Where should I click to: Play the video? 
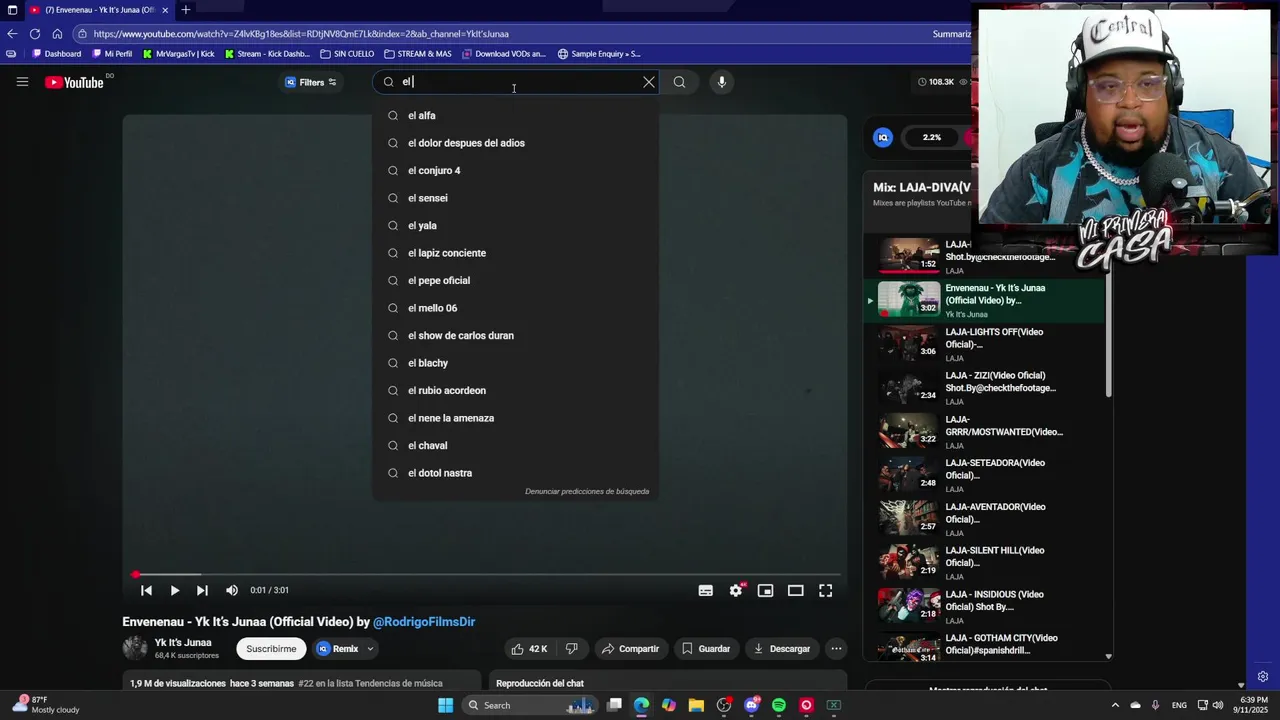(x=174, y=590)
